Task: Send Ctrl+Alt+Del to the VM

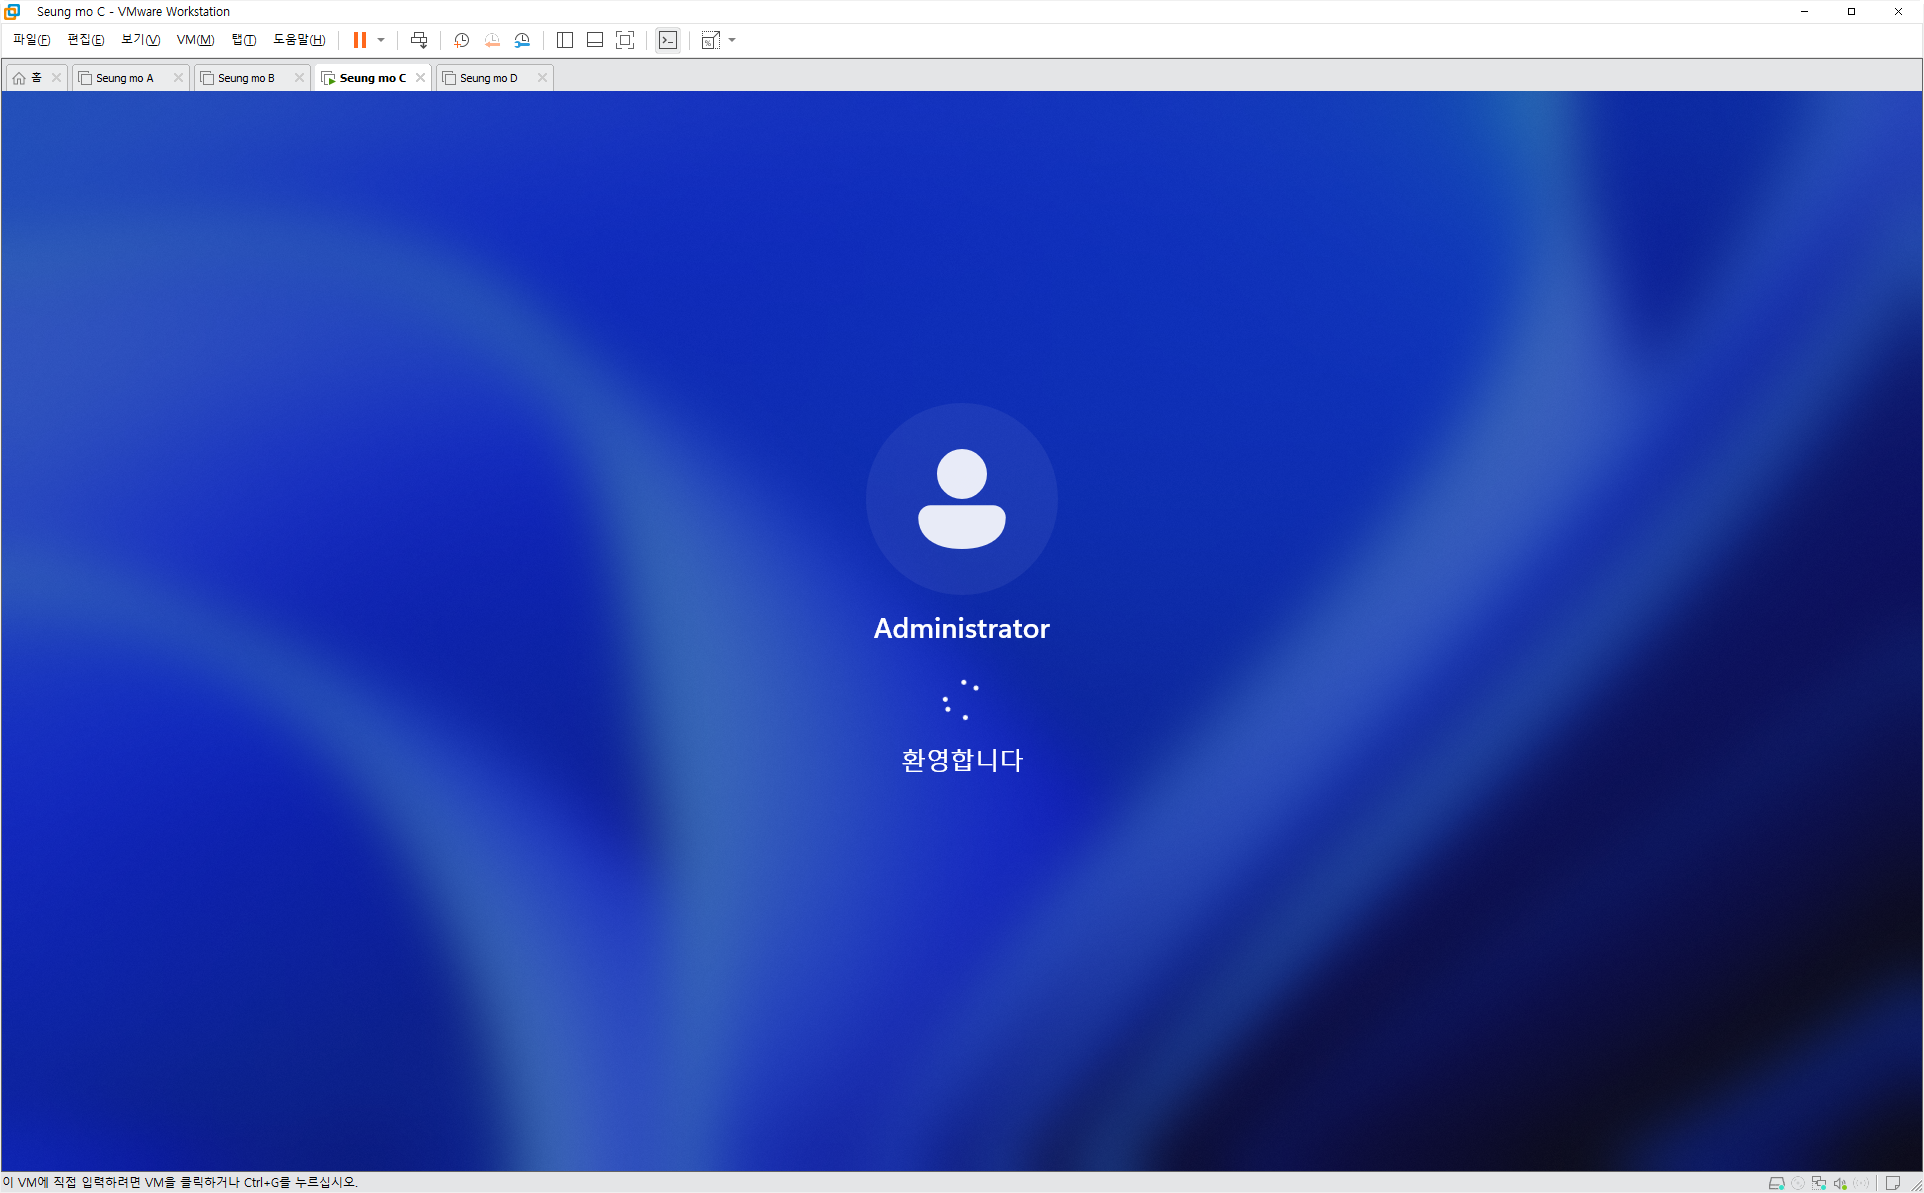Action: (419, 40)
